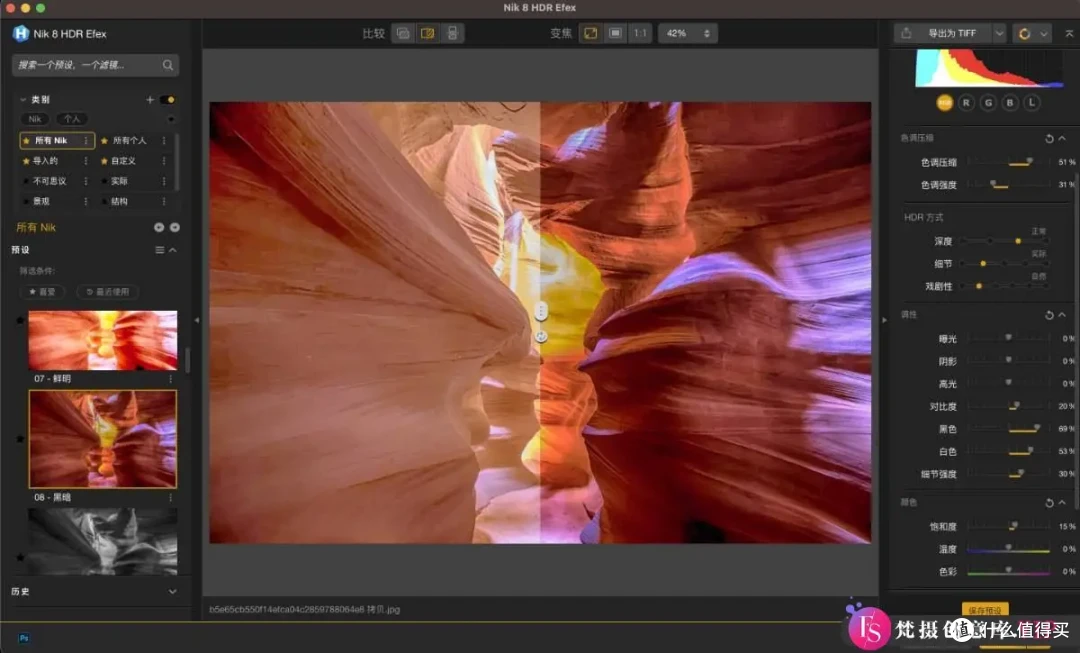This screenshot has width=1080, height=653.
Task: Favorite the 07 - 鲜明 preset star
Action: pos(20,320)
